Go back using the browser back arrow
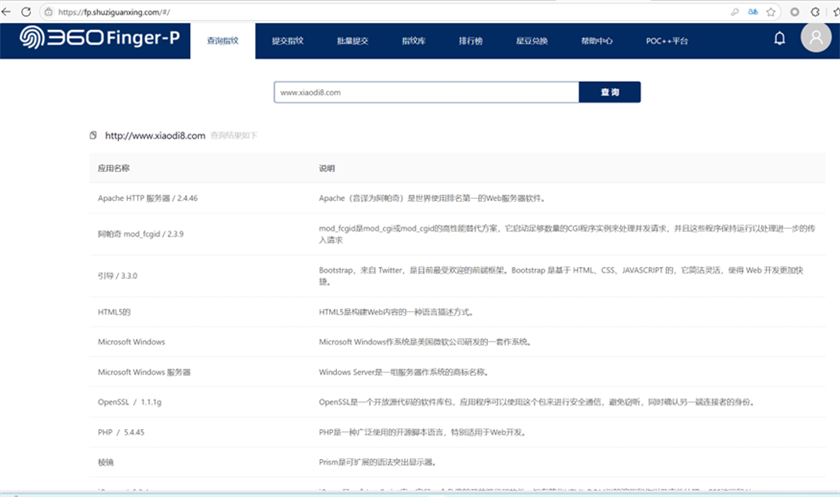This screenshot has height=497, width=840. point(6,11)
